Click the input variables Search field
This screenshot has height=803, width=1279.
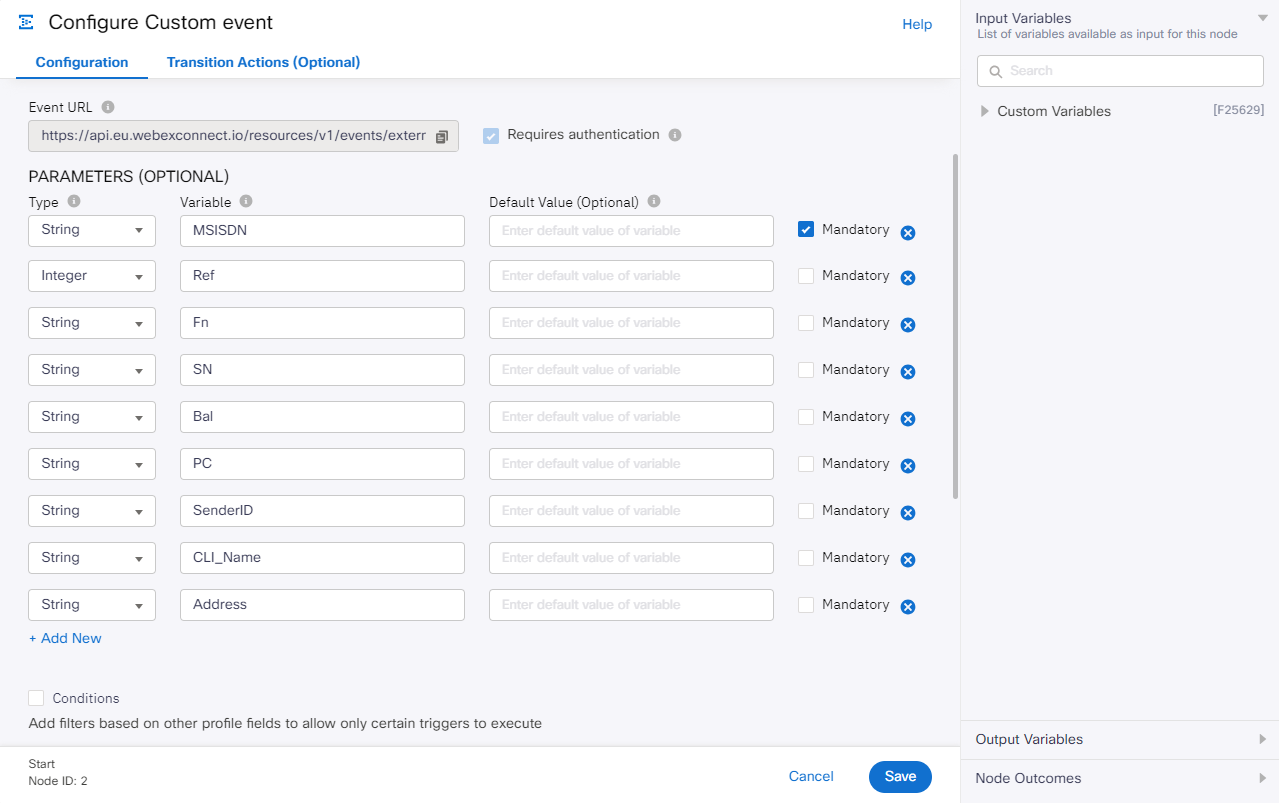click(1120, 71)
